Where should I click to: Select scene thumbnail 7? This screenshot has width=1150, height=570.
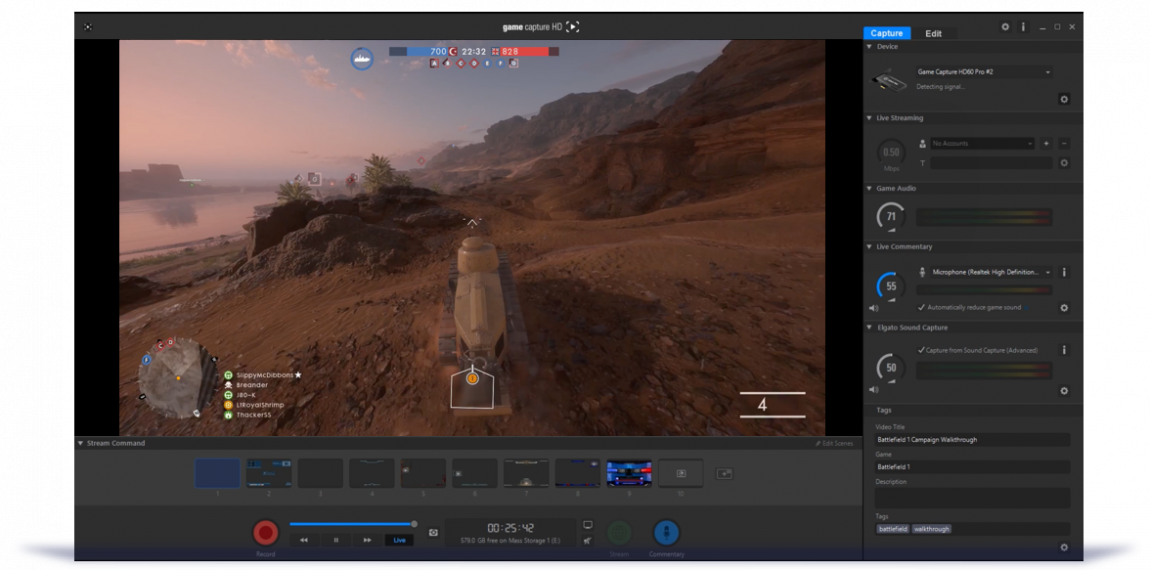526,473
